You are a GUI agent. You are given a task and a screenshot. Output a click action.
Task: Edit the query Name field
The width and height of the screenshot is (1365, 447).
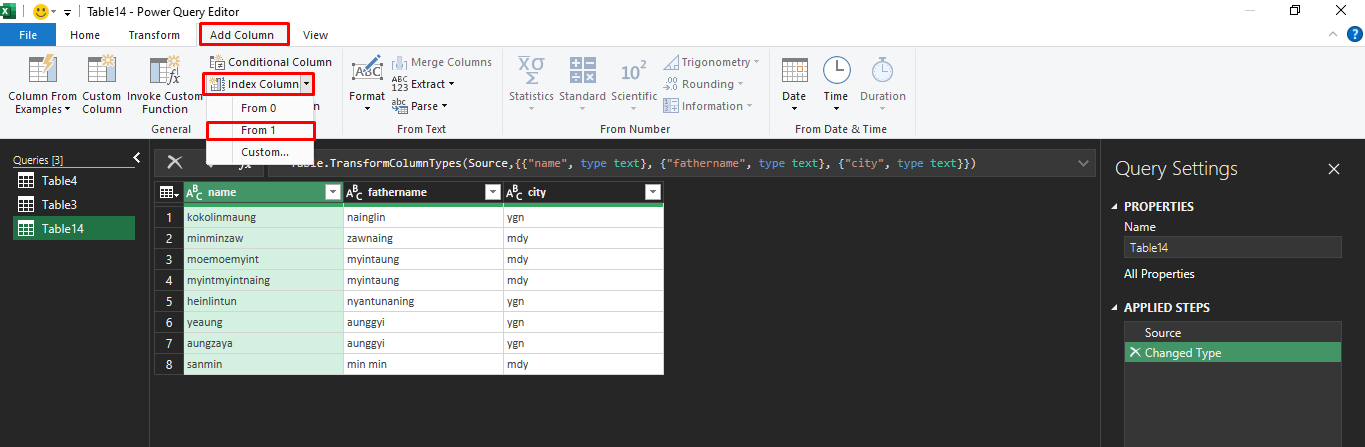(x=1232, y=248)
